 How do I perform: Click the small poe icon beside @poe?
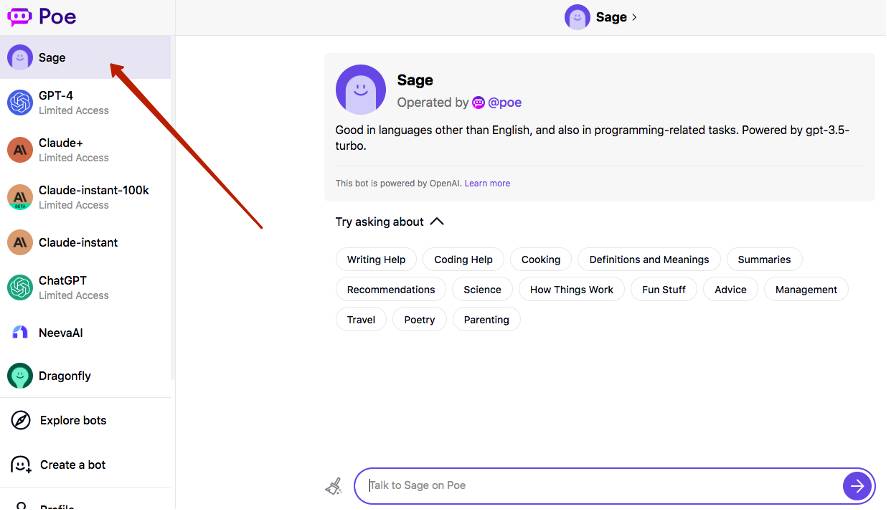pyautogui.click(x=479, y=102)
